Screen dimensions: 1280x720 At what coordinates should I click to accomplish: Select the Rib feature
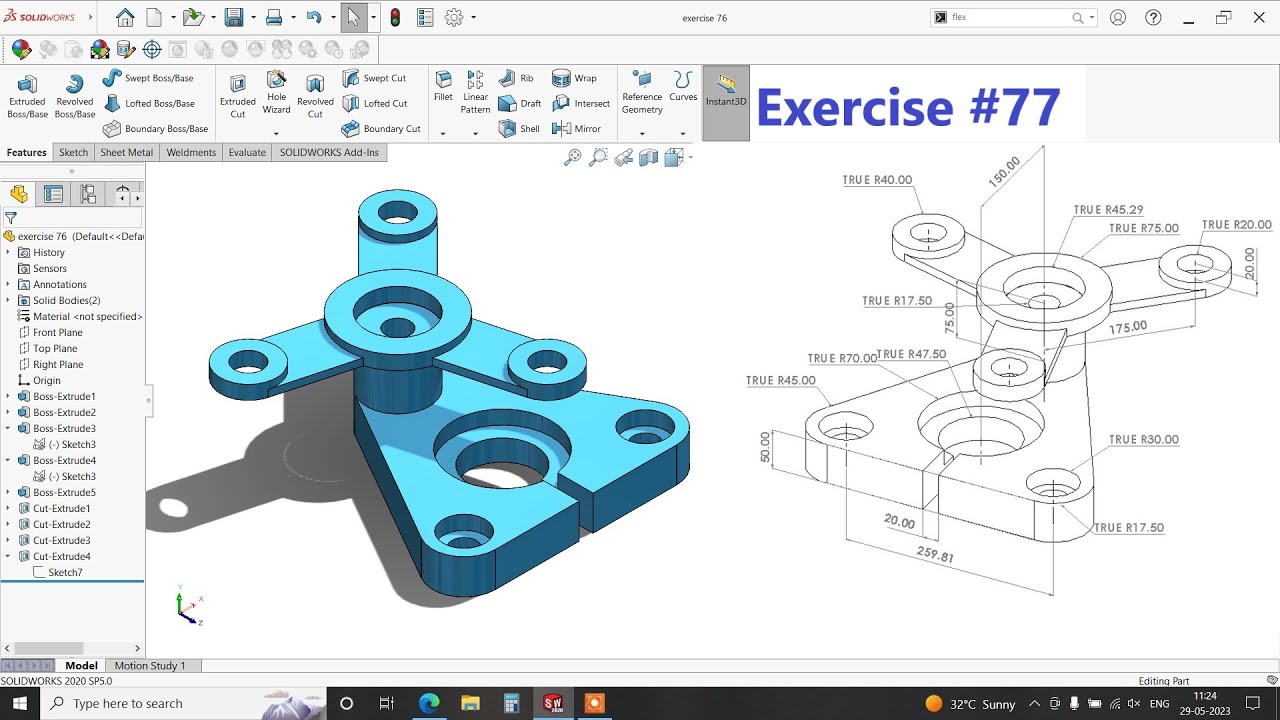pyautogui.click(x=516, y=78)
